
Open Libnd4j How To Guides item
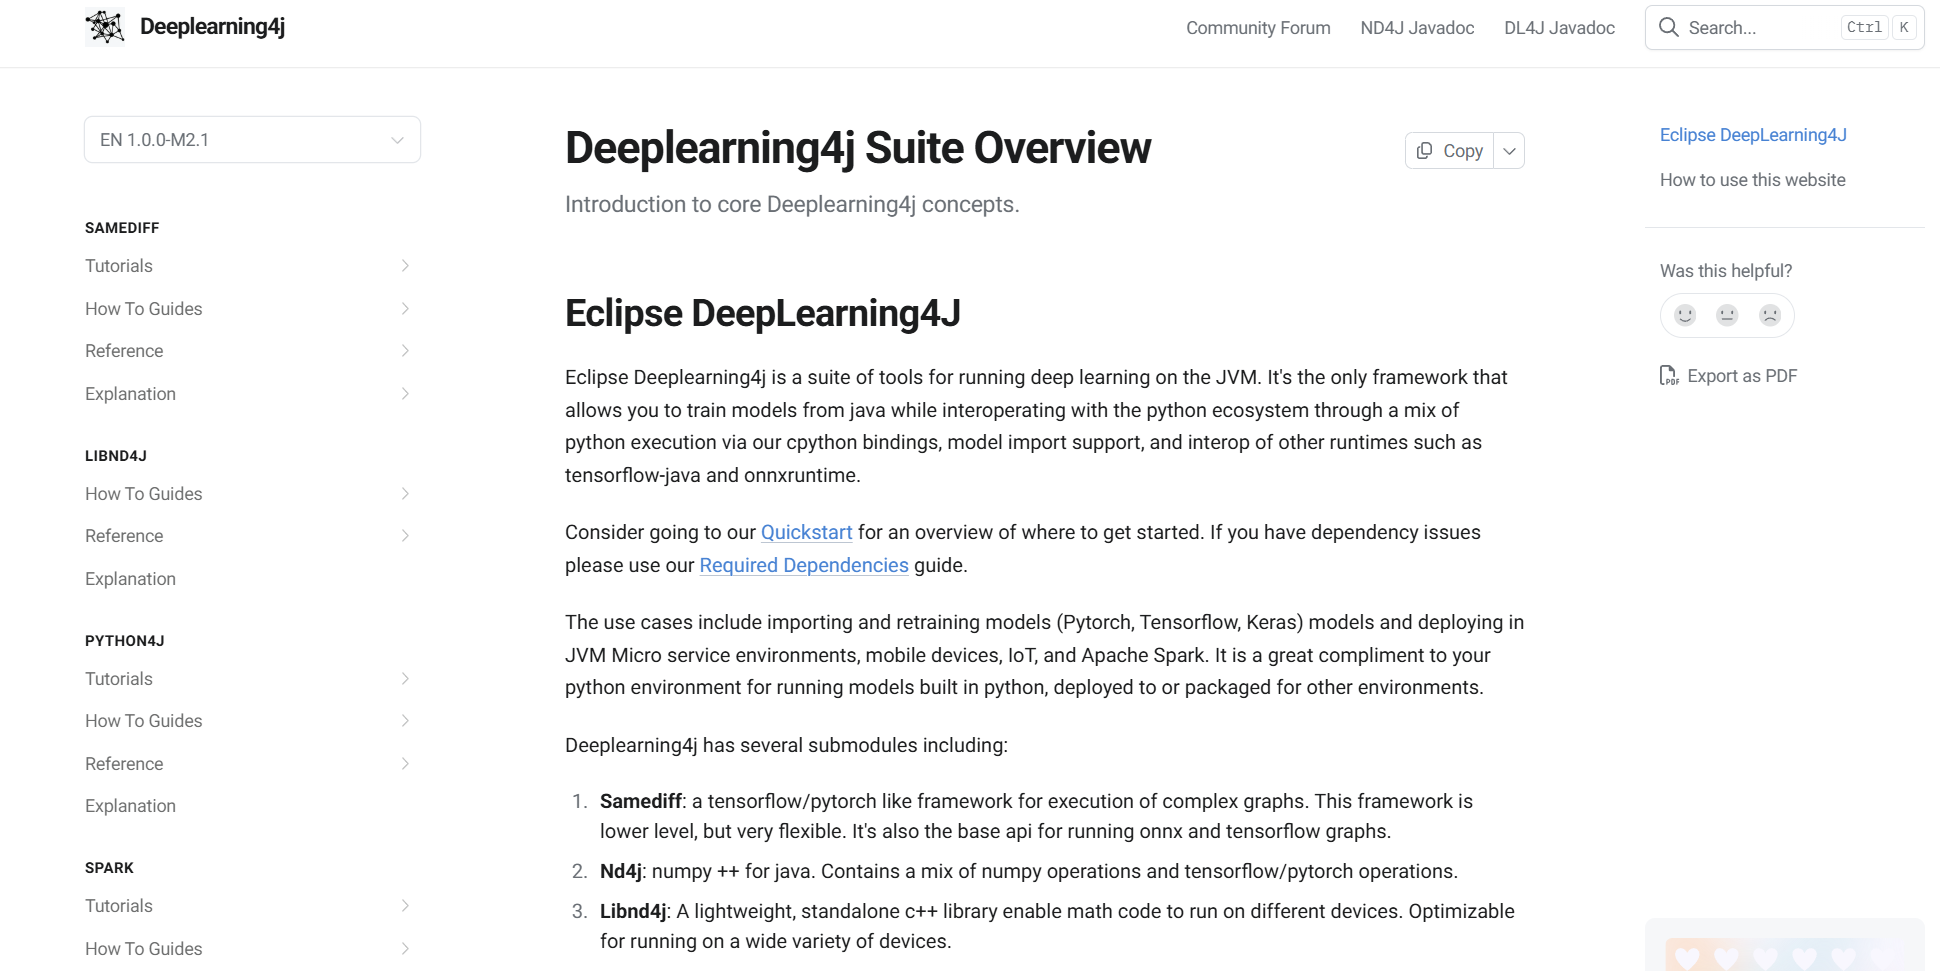tap(144, 494)
